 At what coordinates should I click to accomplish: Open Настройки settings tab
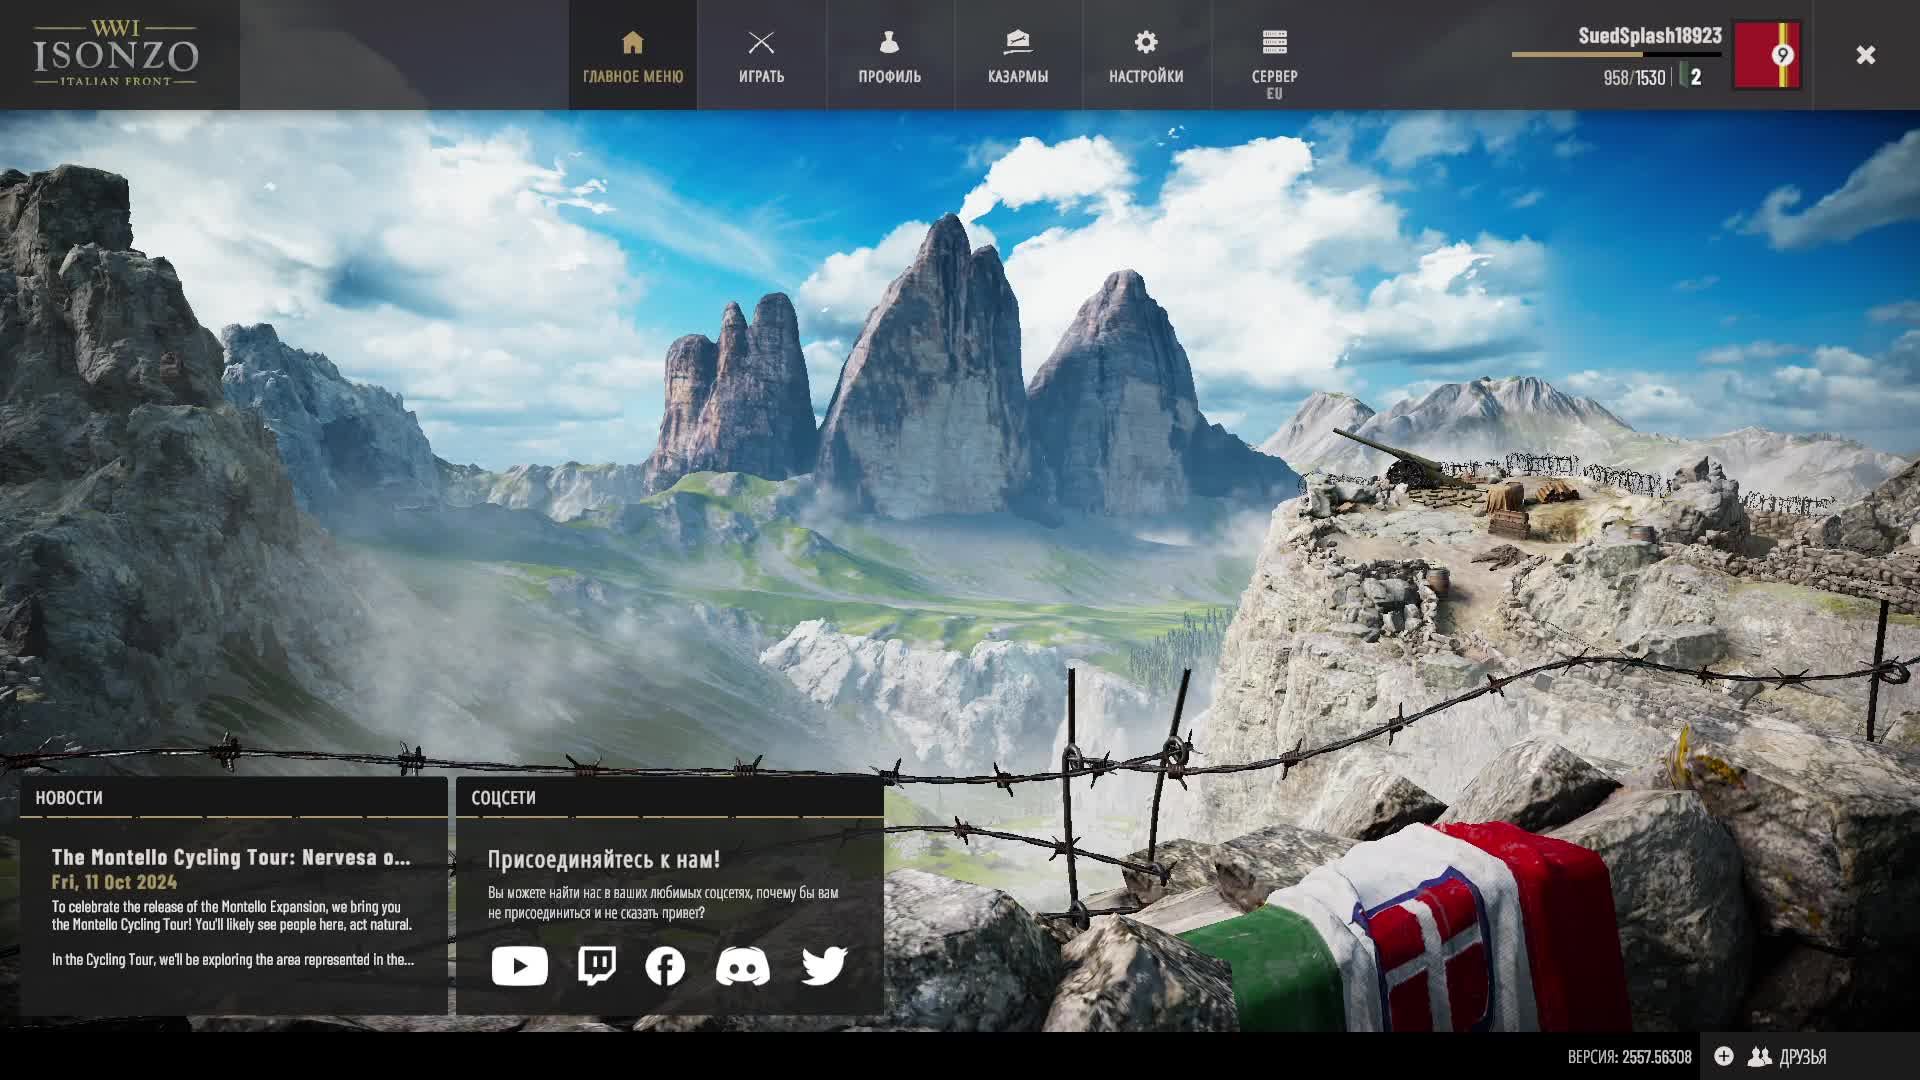coord(1145,56)
